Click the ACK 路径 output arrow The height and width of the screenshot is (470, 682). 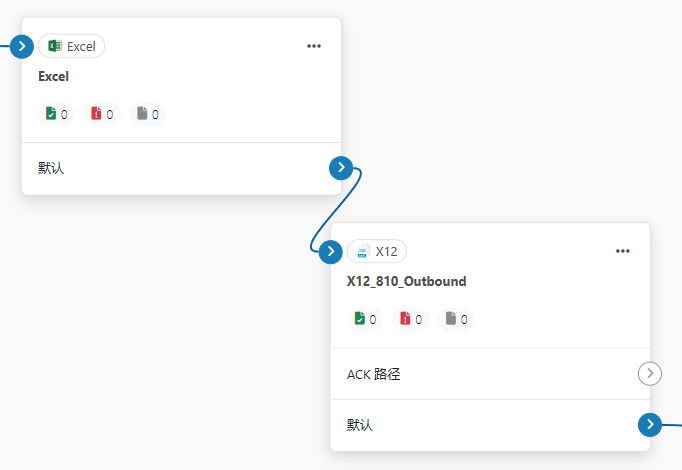pyautogui.click(x=650, y=374)
